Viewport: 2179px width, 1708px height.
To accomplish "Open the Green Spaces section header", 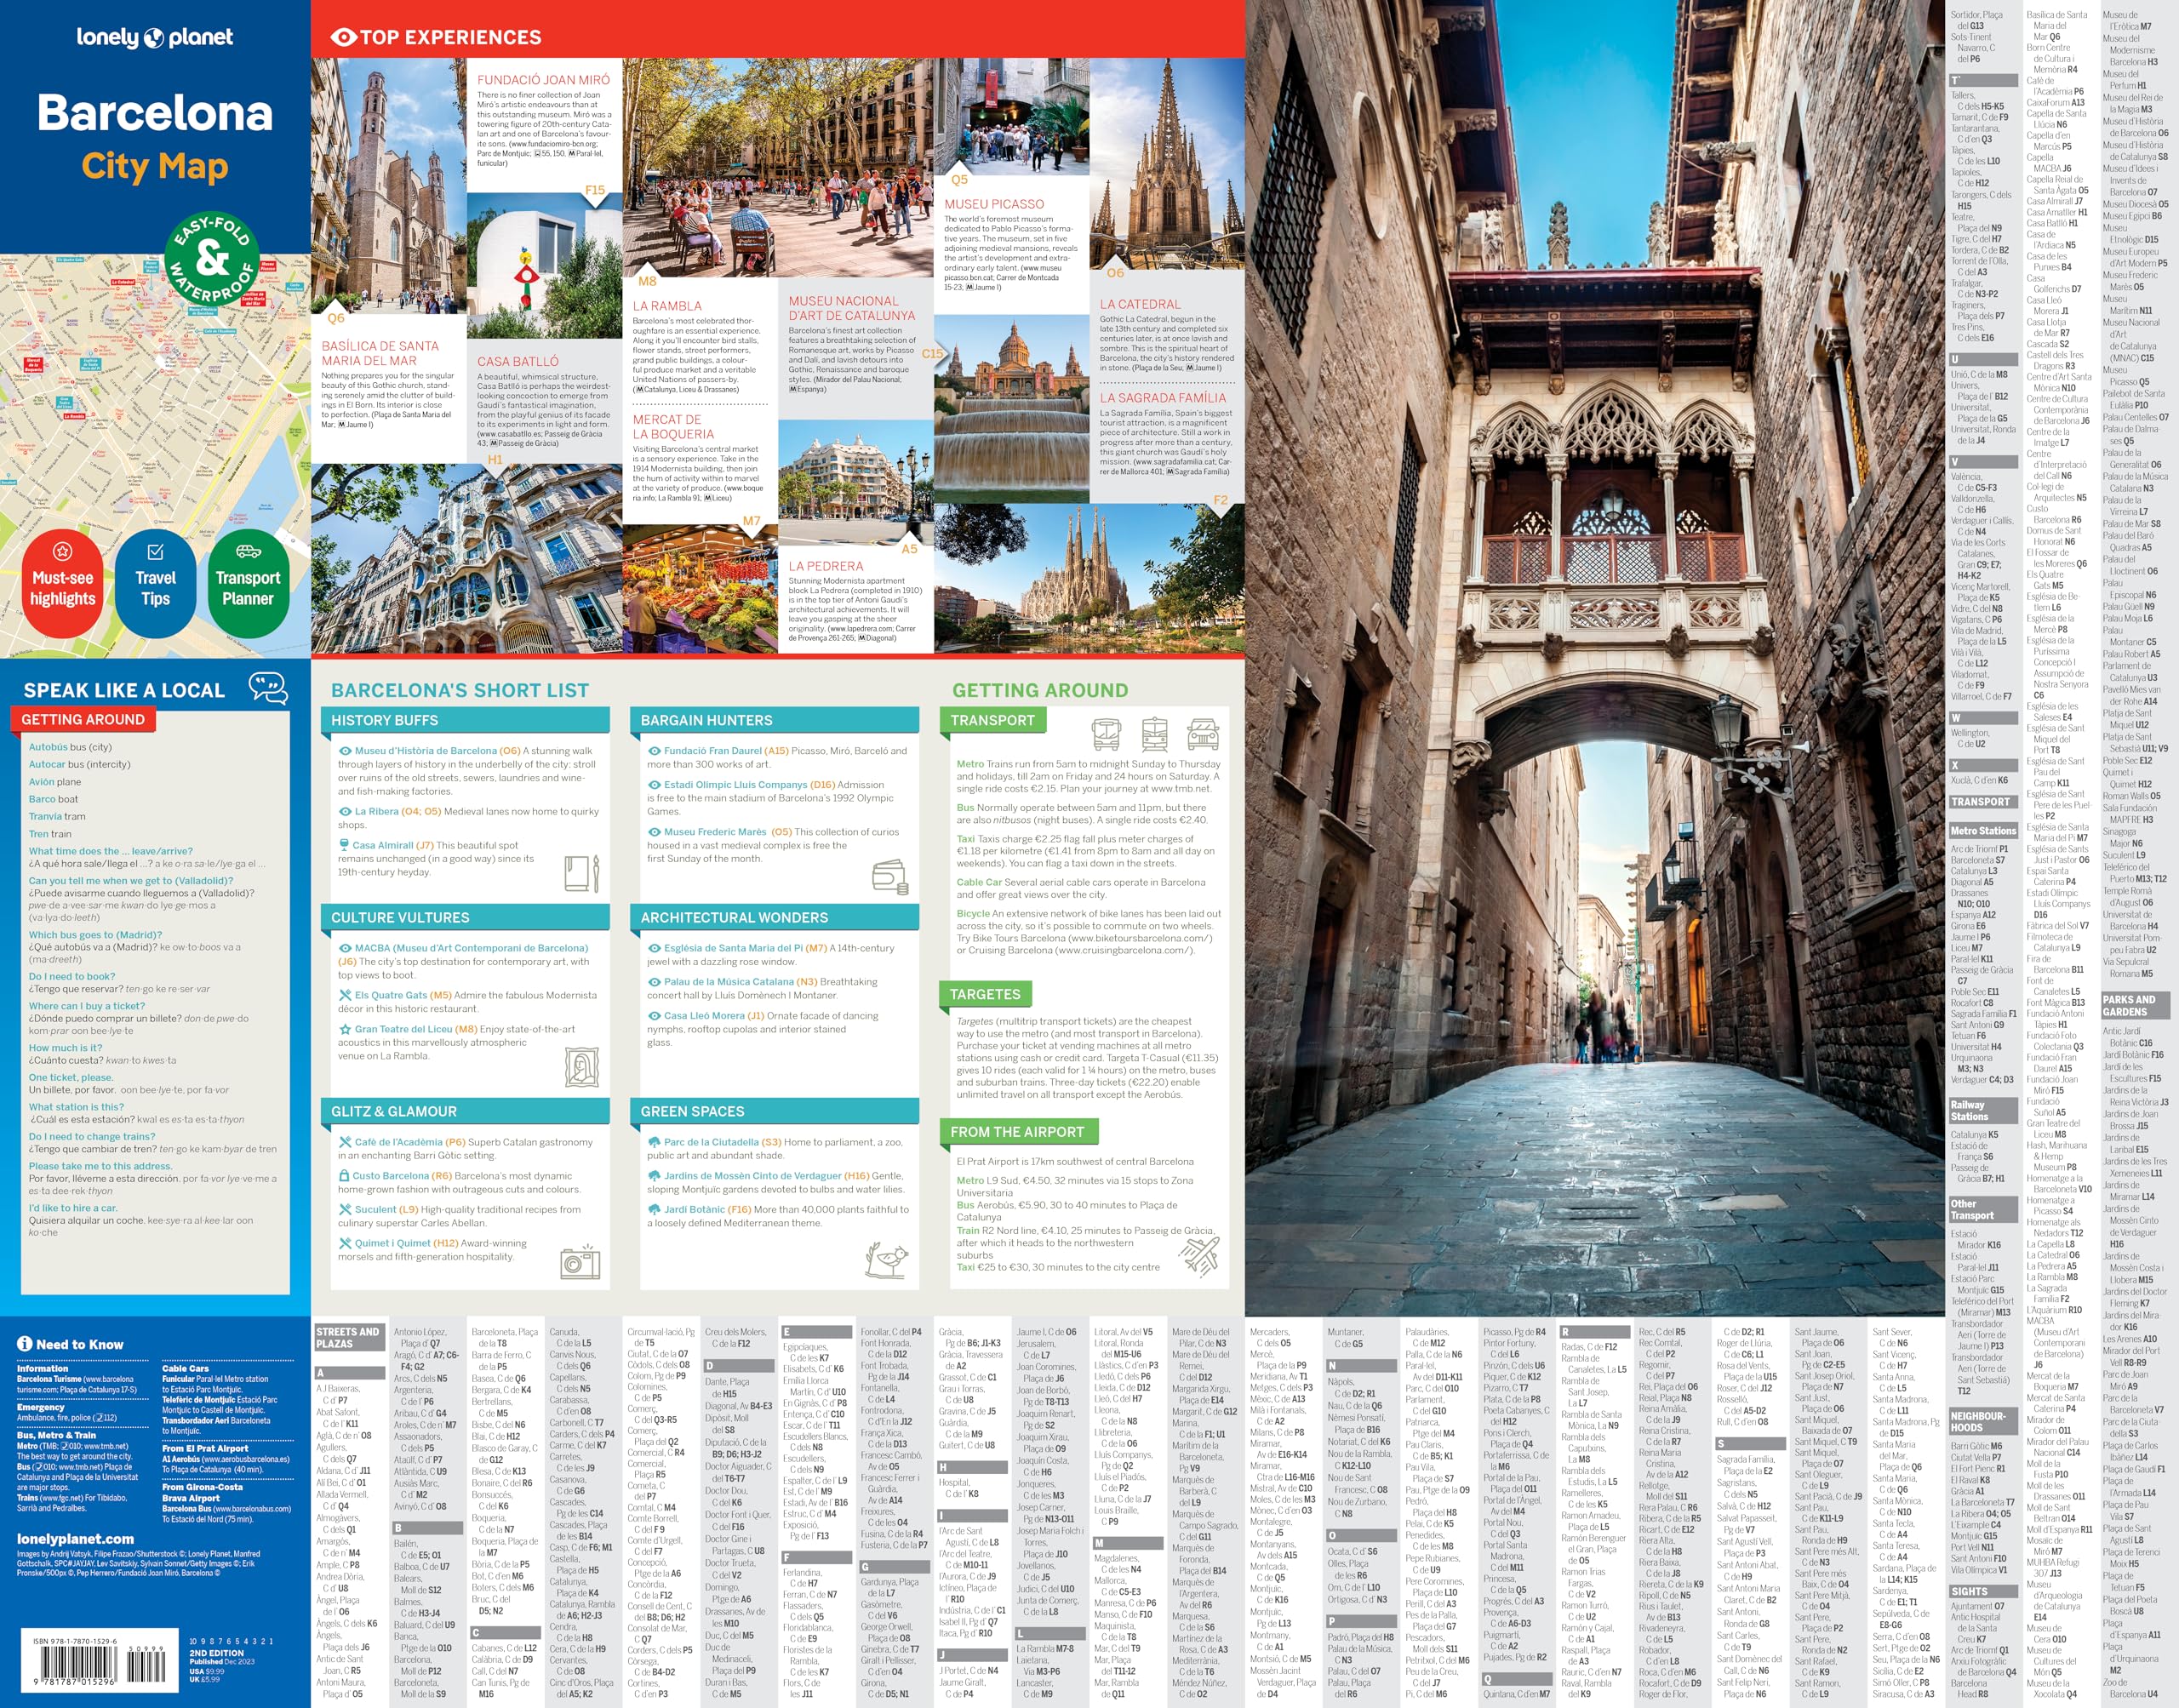I will (x=774, y=1111).
